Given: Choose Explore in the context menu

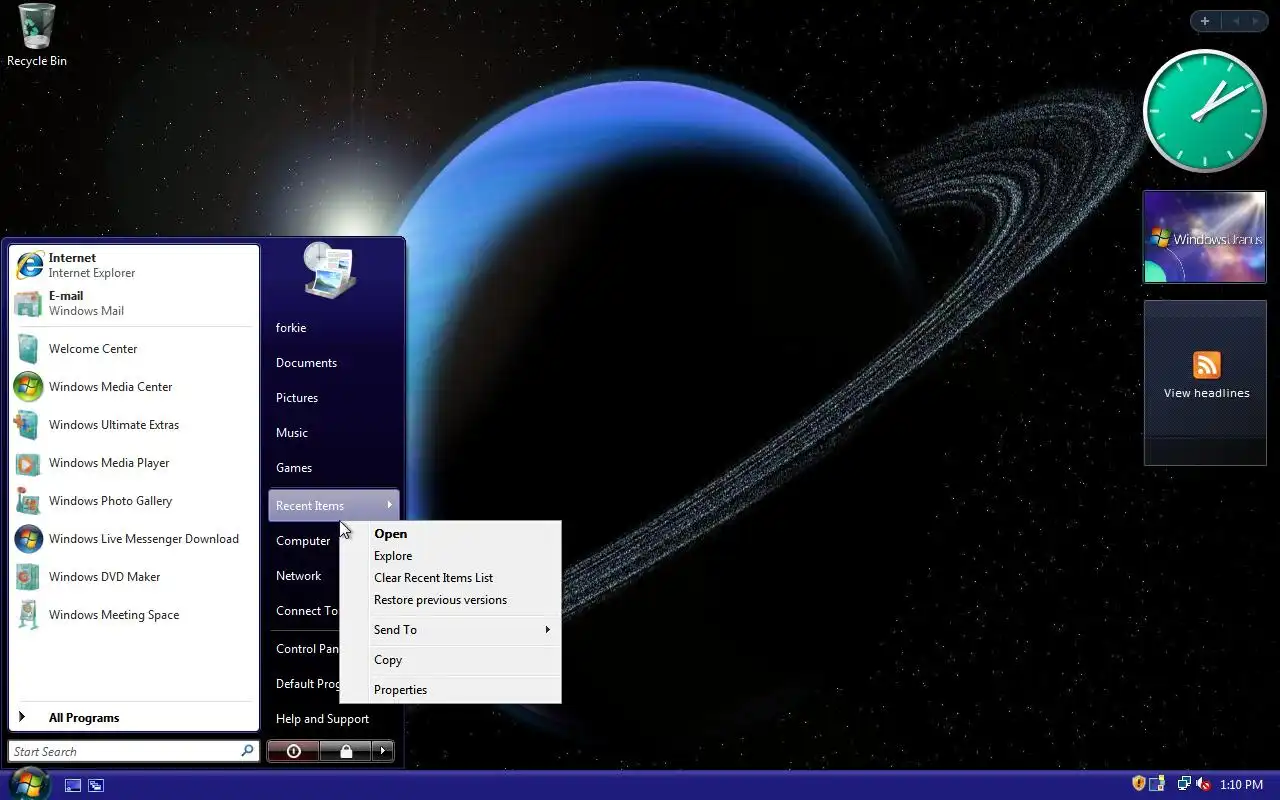Looking at the screenshot, I should (450, 556).
